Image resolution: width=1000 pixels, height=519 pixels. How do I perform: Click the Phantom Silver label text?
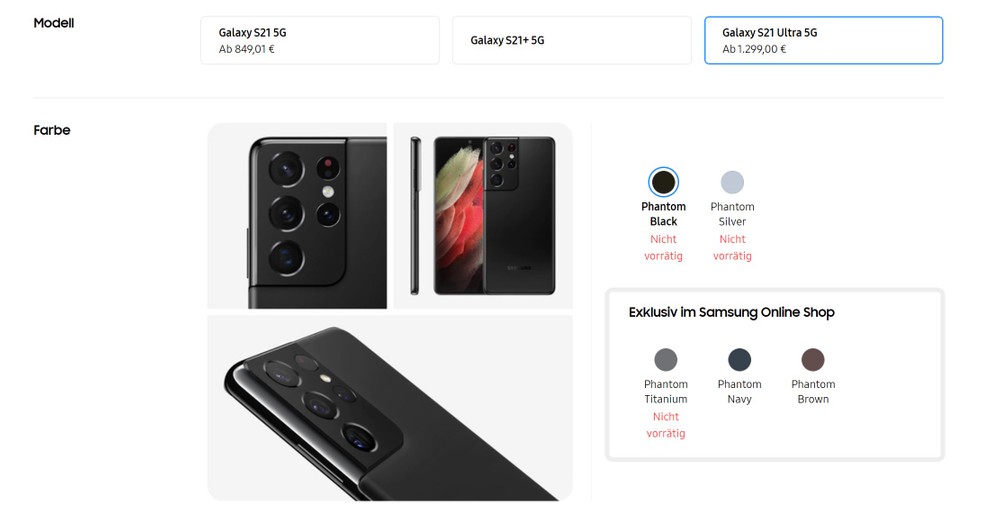pyautogui.click(x=732, y=214)
